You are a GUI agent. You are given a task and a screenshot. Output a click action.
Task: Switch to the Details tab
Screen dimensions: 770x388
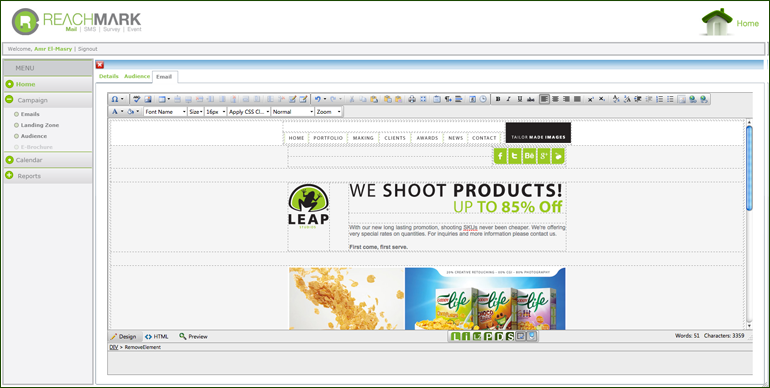109,76
